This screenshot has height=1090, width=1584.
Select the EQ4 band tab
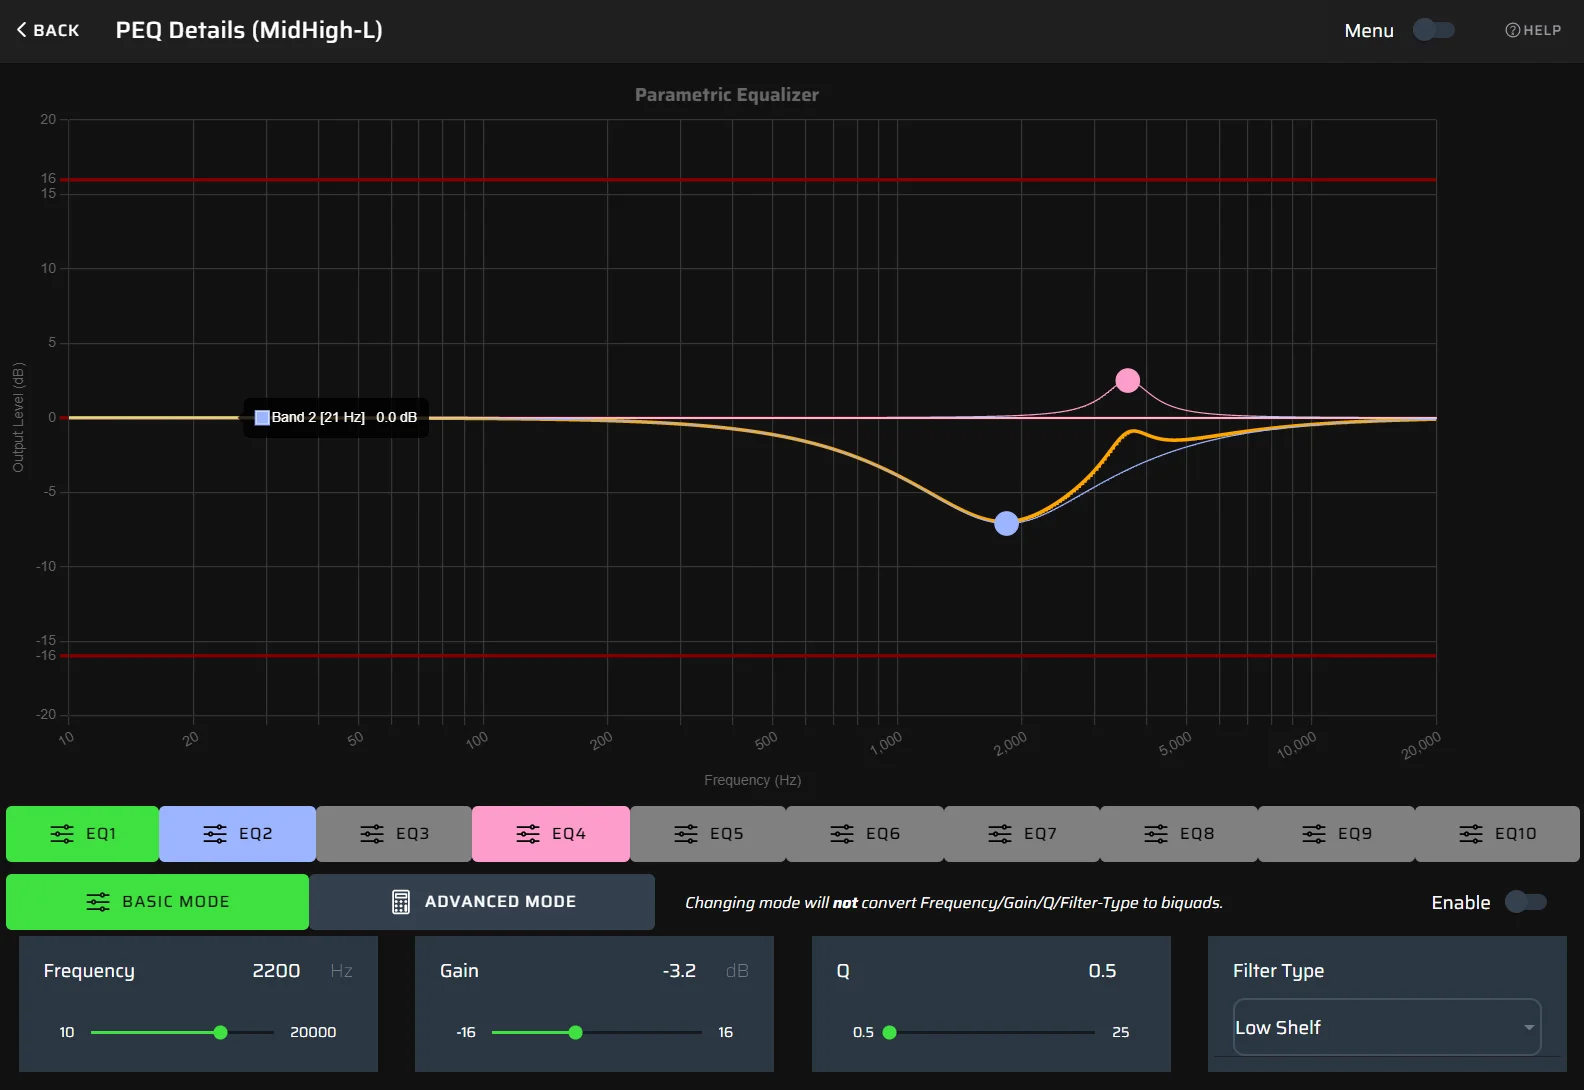[x=551, y=834]
